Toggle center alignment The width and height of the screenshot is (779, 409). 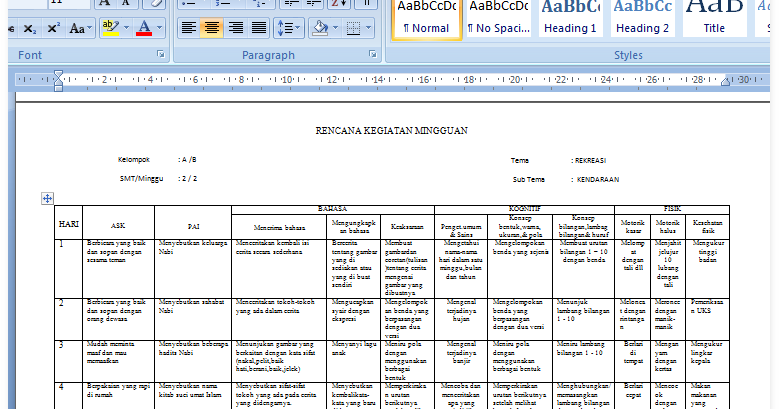pos(212,28)
